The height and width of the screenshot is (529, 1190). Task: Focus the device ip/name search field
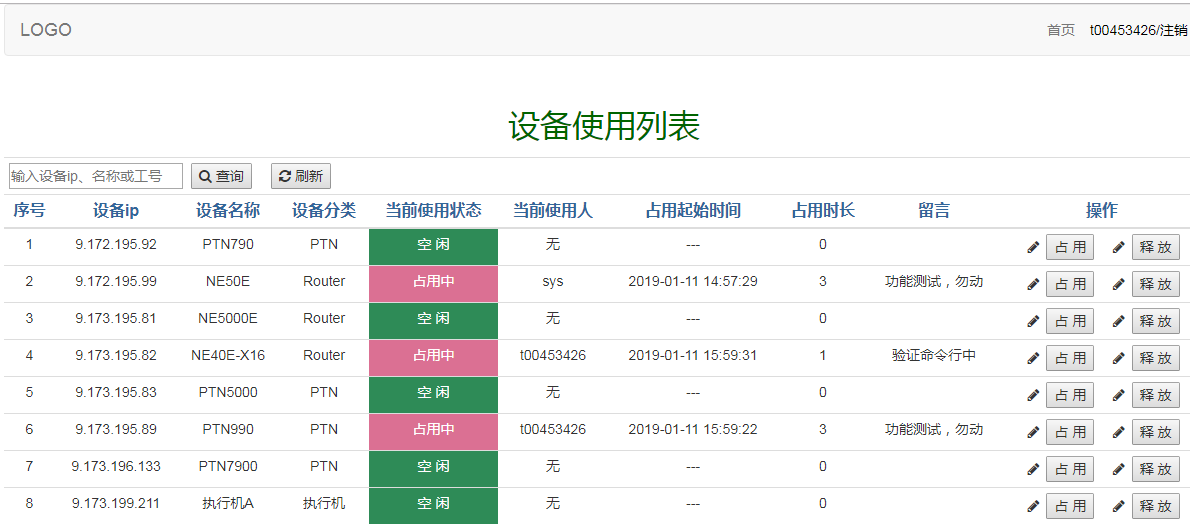96,176
